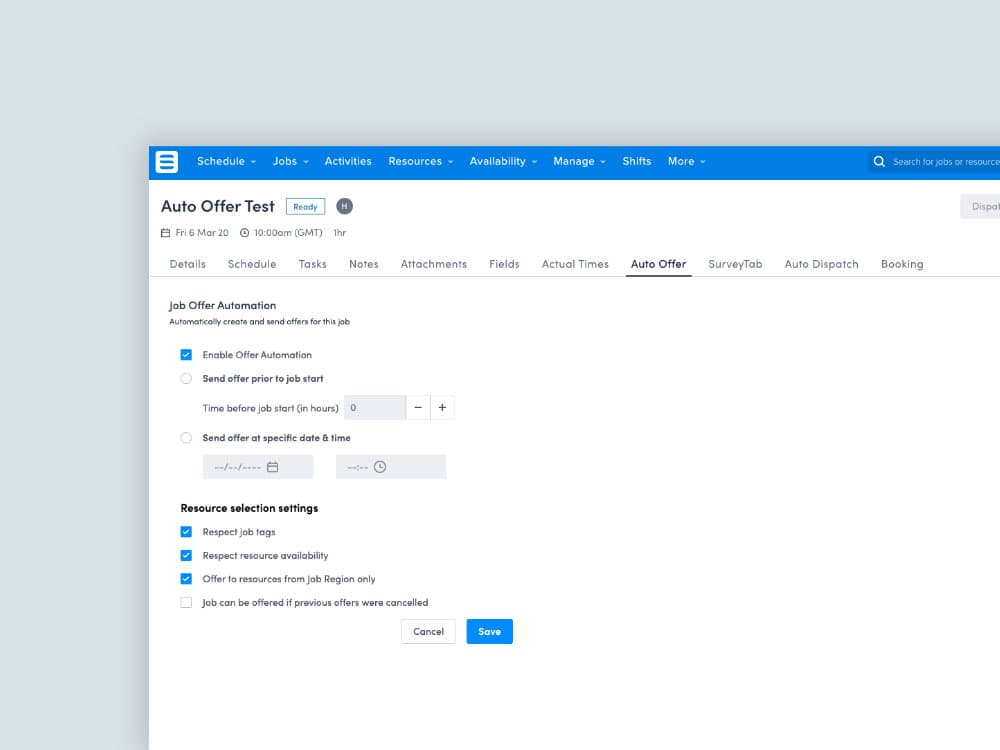
Task: Click the search jobs or resources field
Action: (x=934, y=161)
